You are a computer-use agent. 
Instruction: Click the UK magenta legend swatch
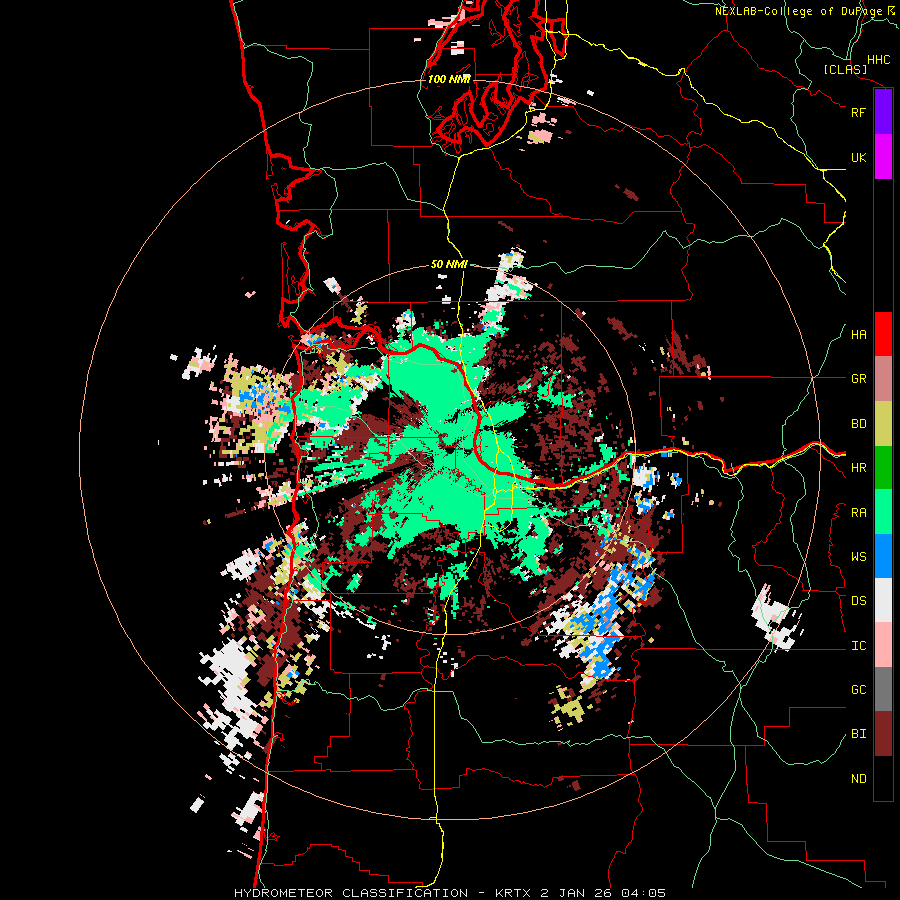(883, 157)
